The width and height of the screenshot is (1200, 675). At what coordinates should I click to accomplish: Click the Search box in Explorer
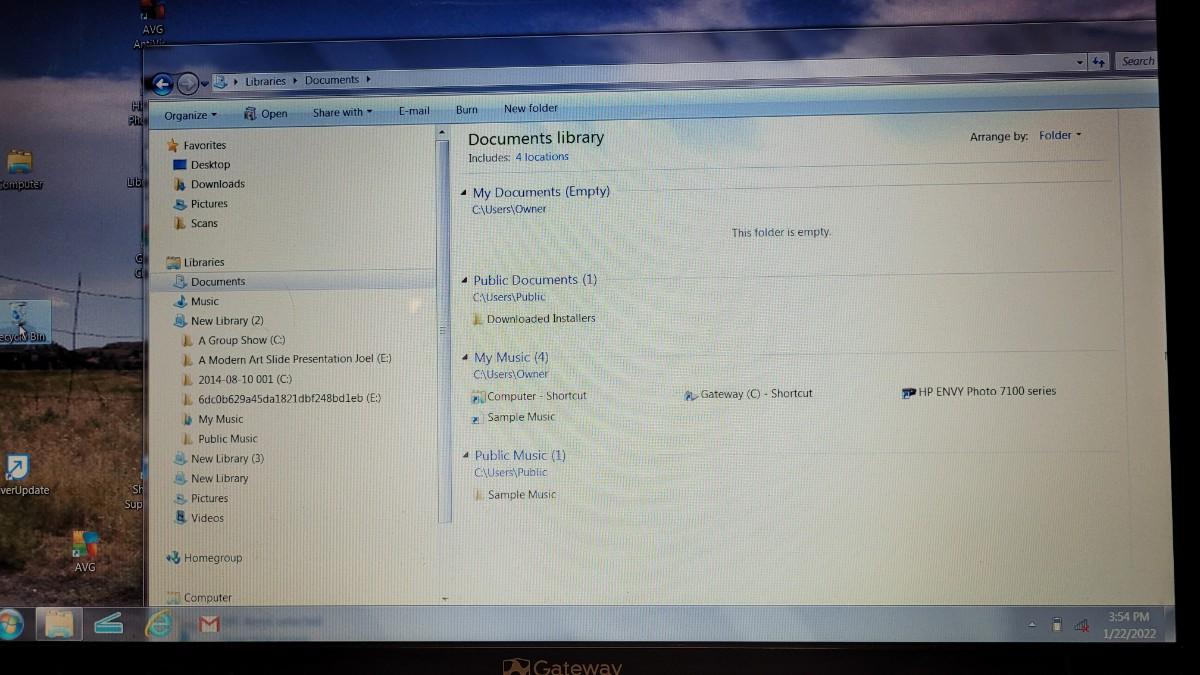1137,61
